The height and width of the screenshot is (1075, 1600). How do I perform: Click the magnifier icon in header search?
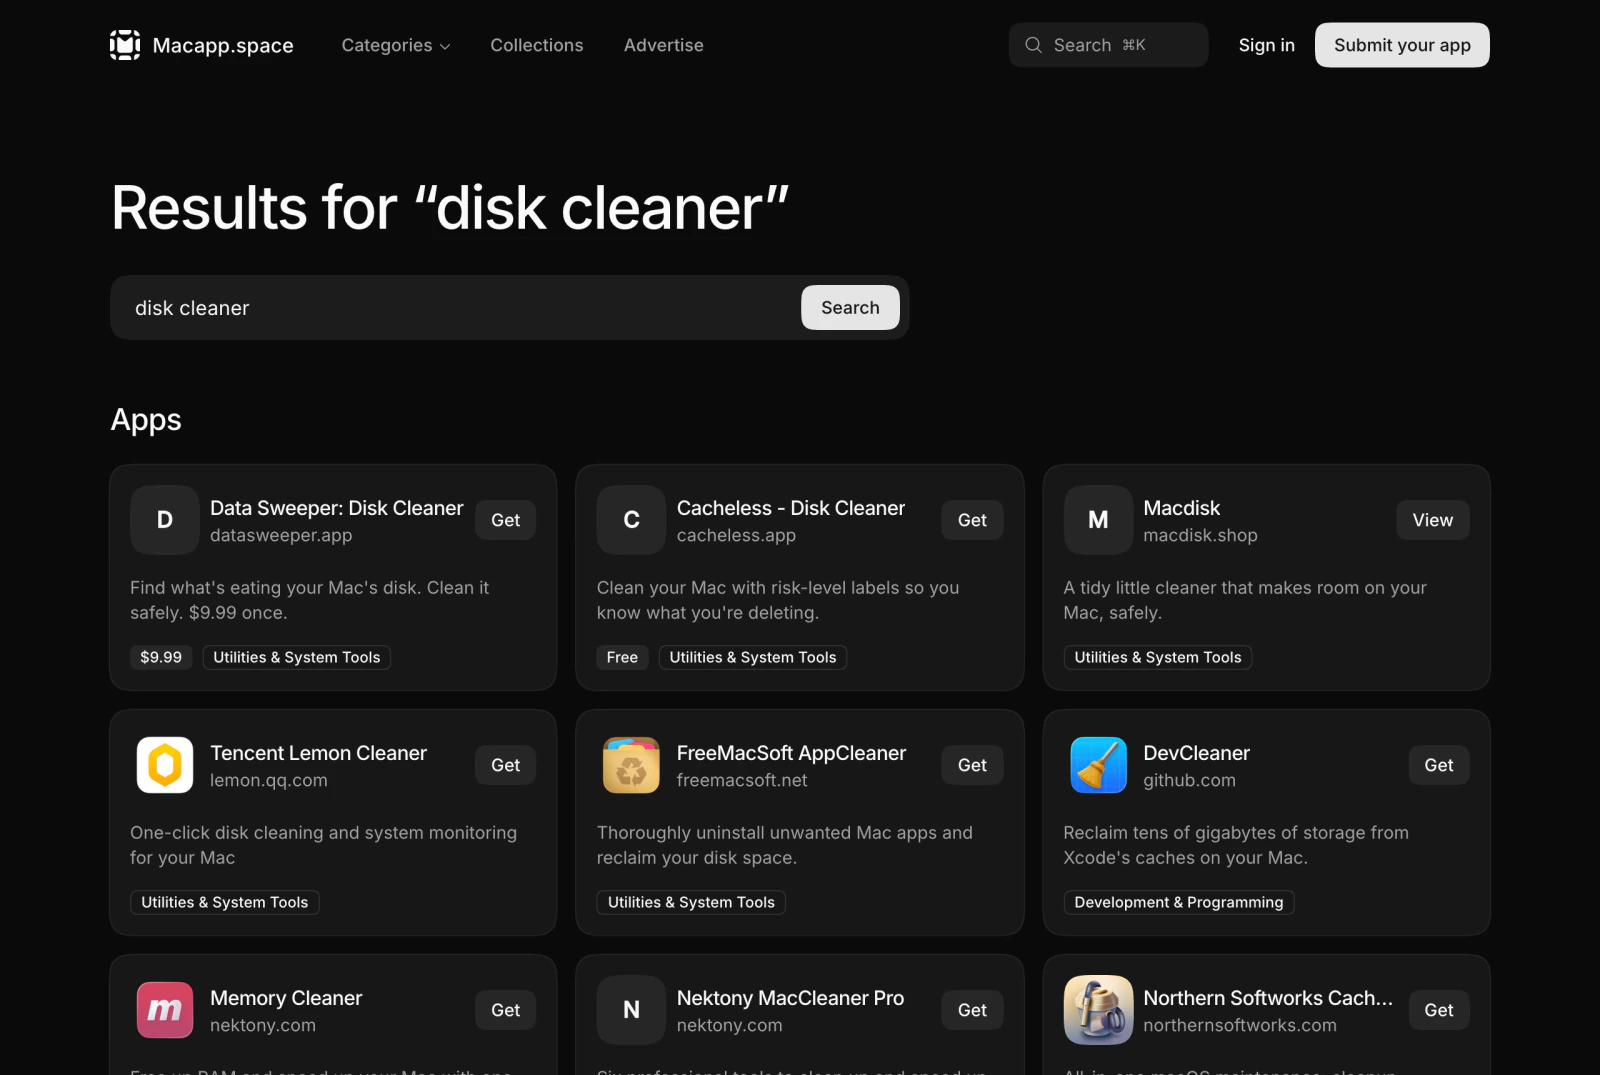pos(1033,45)
